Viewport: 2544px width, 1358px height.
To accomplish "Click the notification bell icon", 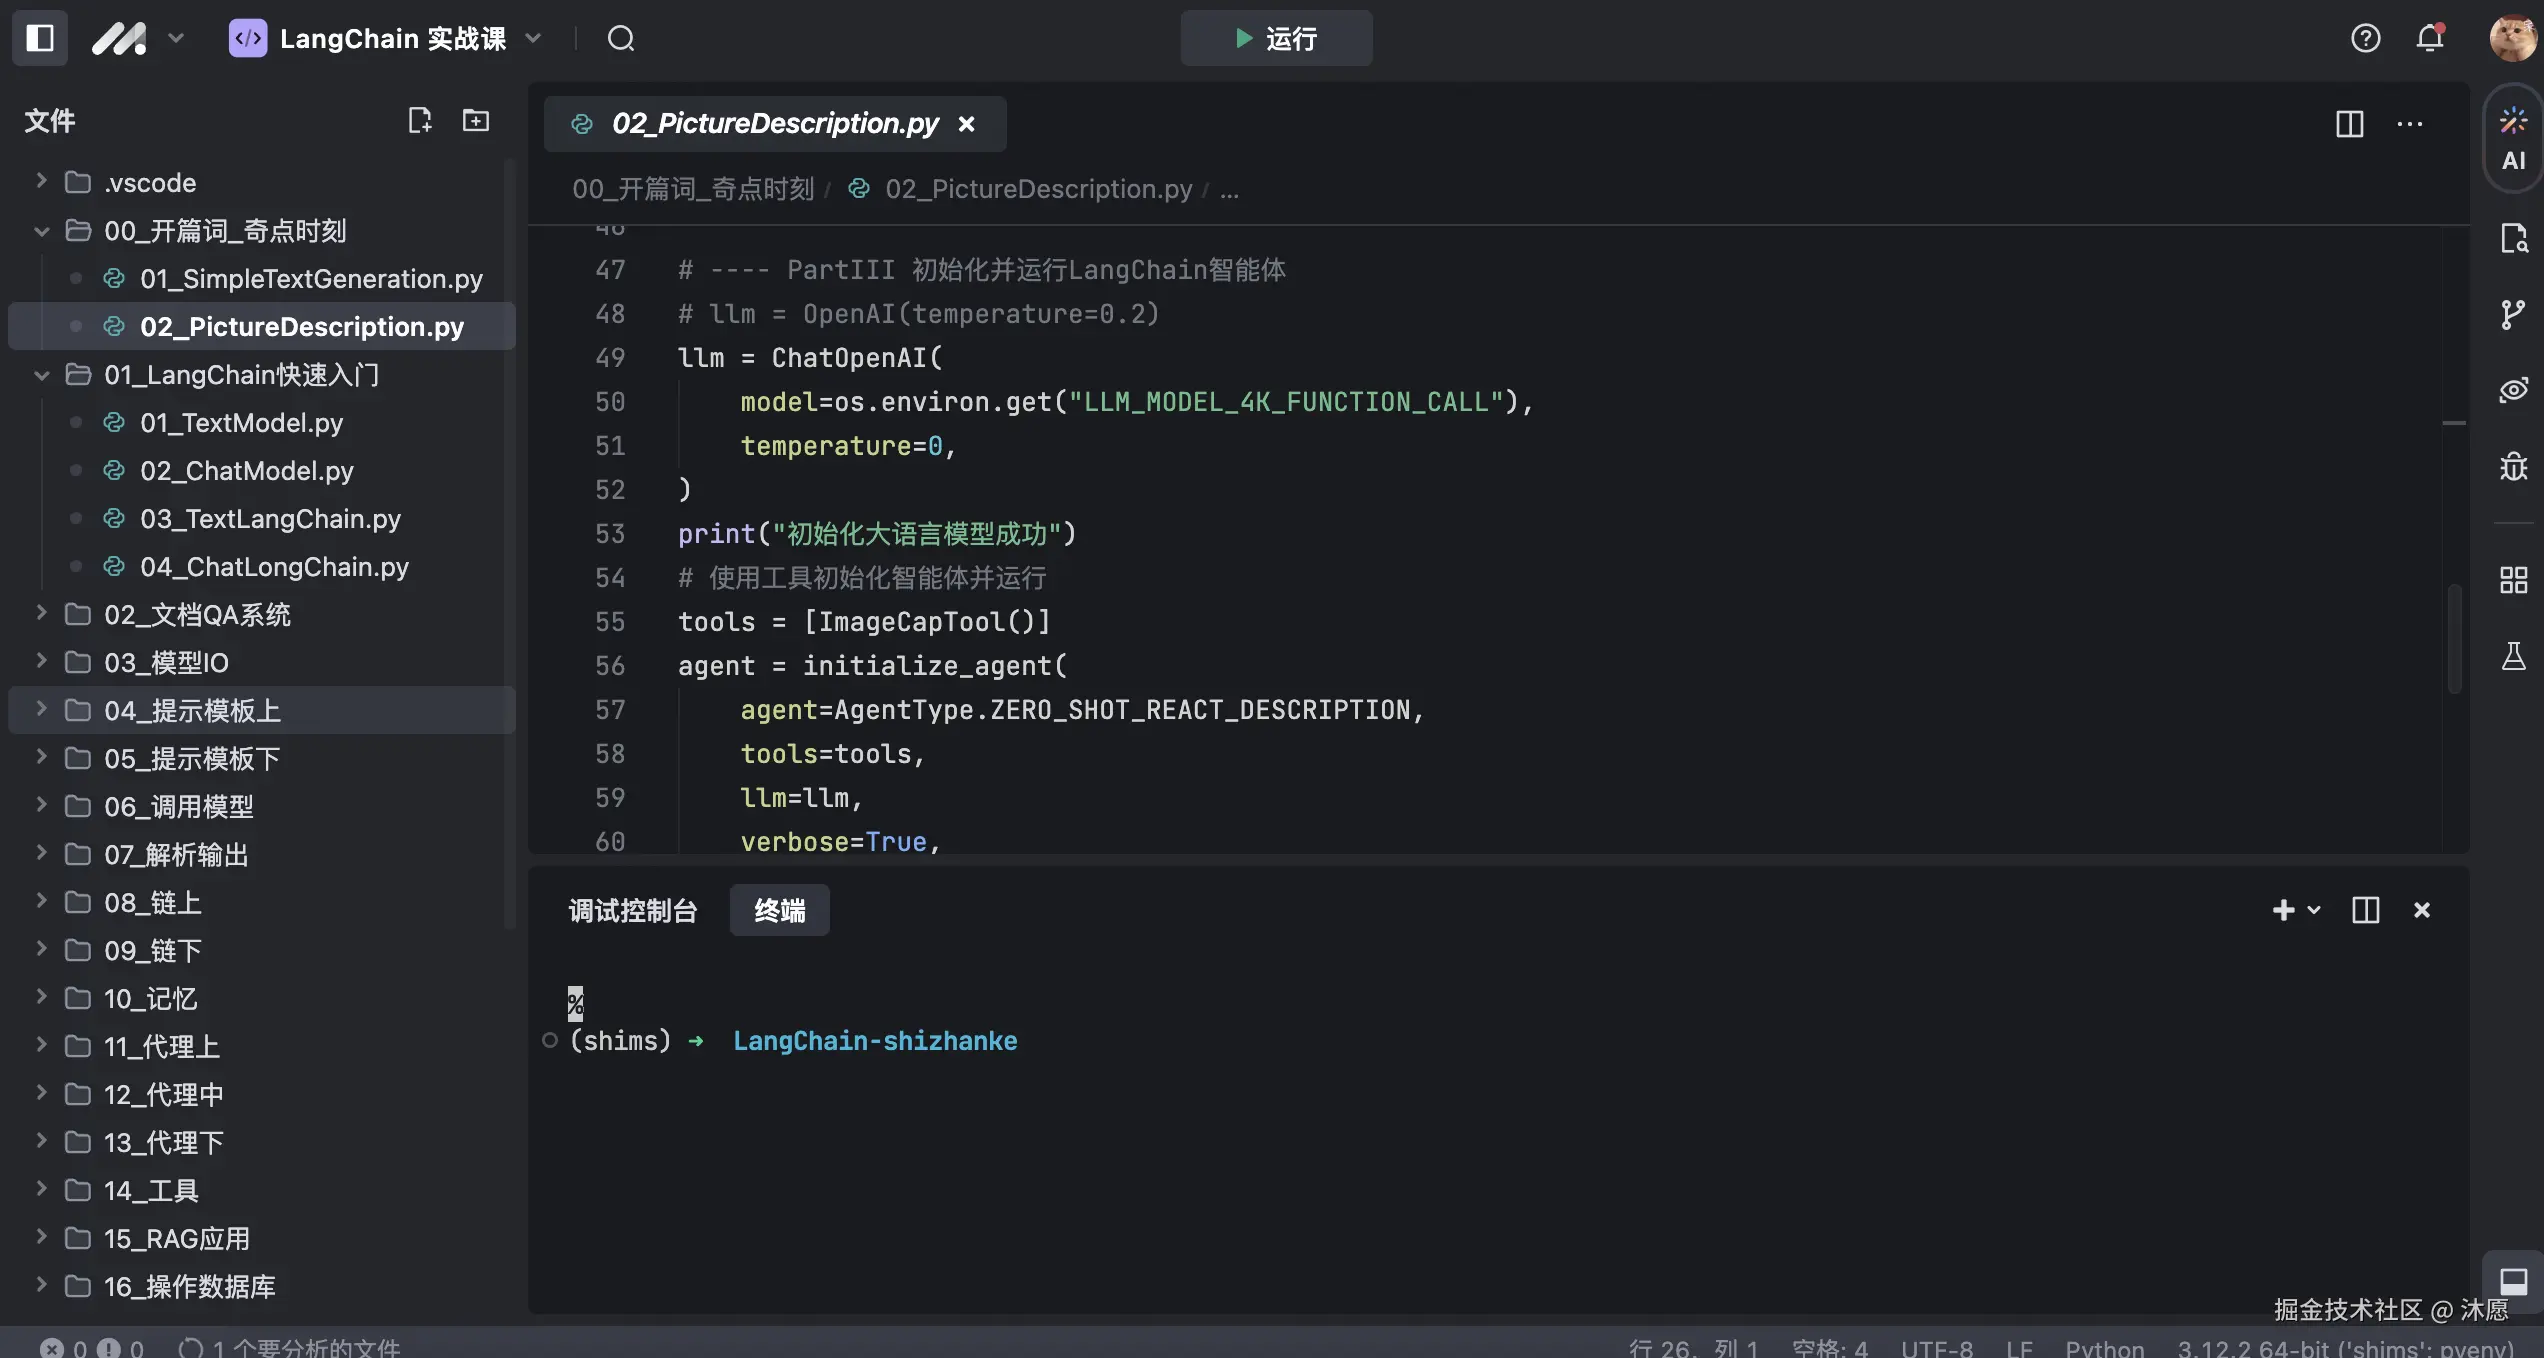I will [x=2430, y=38].
